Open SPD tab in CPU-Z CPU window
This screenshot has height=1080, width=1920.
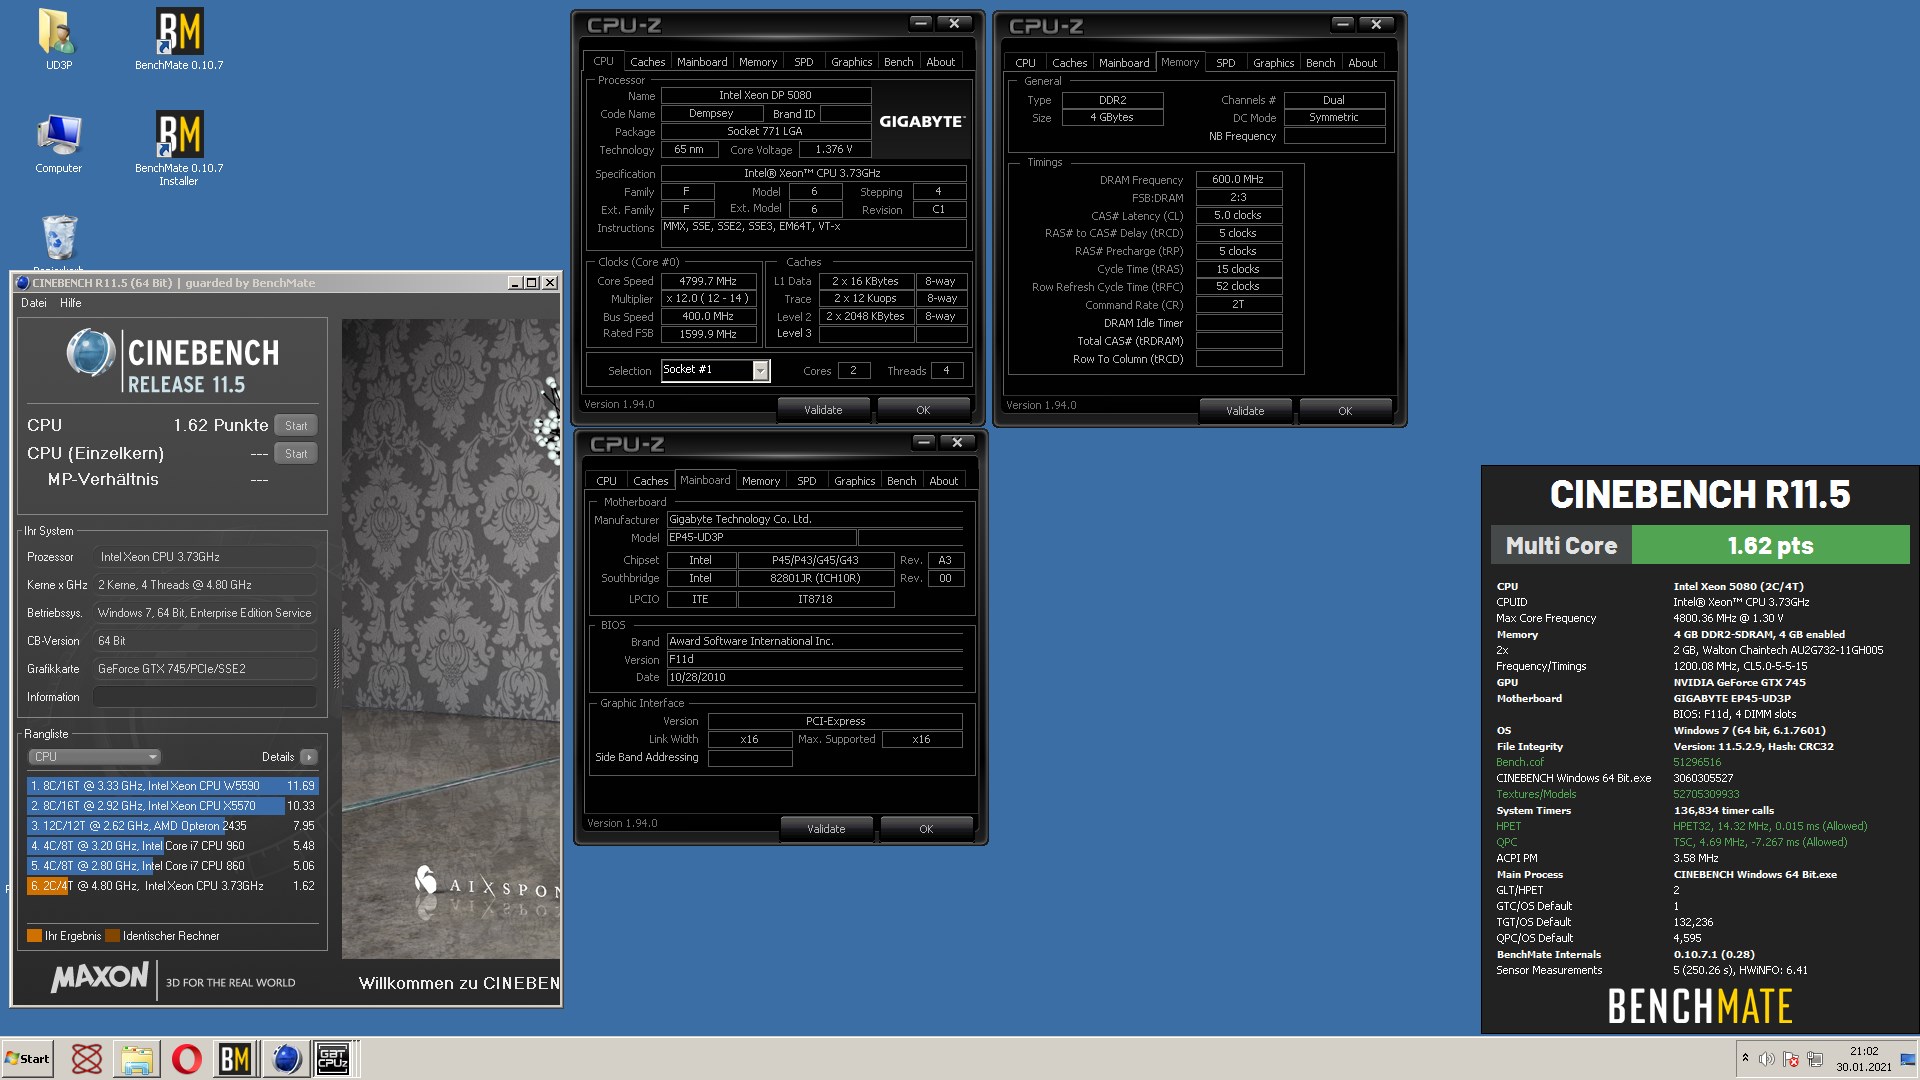(x=803, y=62)
